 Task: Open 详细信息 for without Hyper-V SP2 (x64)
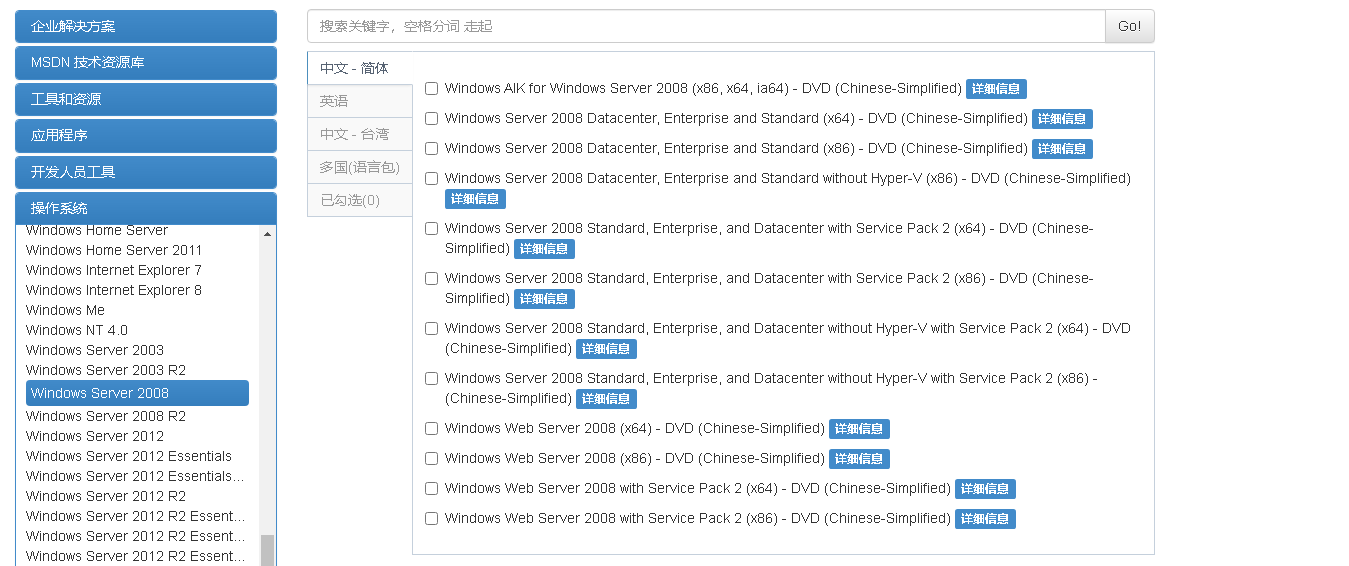pyautogui.click(x=606, y=349)
